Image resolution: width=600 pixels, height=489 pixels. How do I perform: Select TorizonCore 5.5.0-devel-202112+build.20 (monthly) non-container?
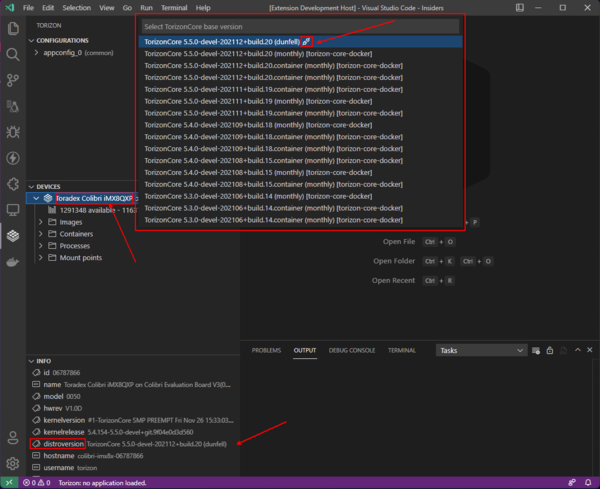pyautogui.click(x=300, y=54)
